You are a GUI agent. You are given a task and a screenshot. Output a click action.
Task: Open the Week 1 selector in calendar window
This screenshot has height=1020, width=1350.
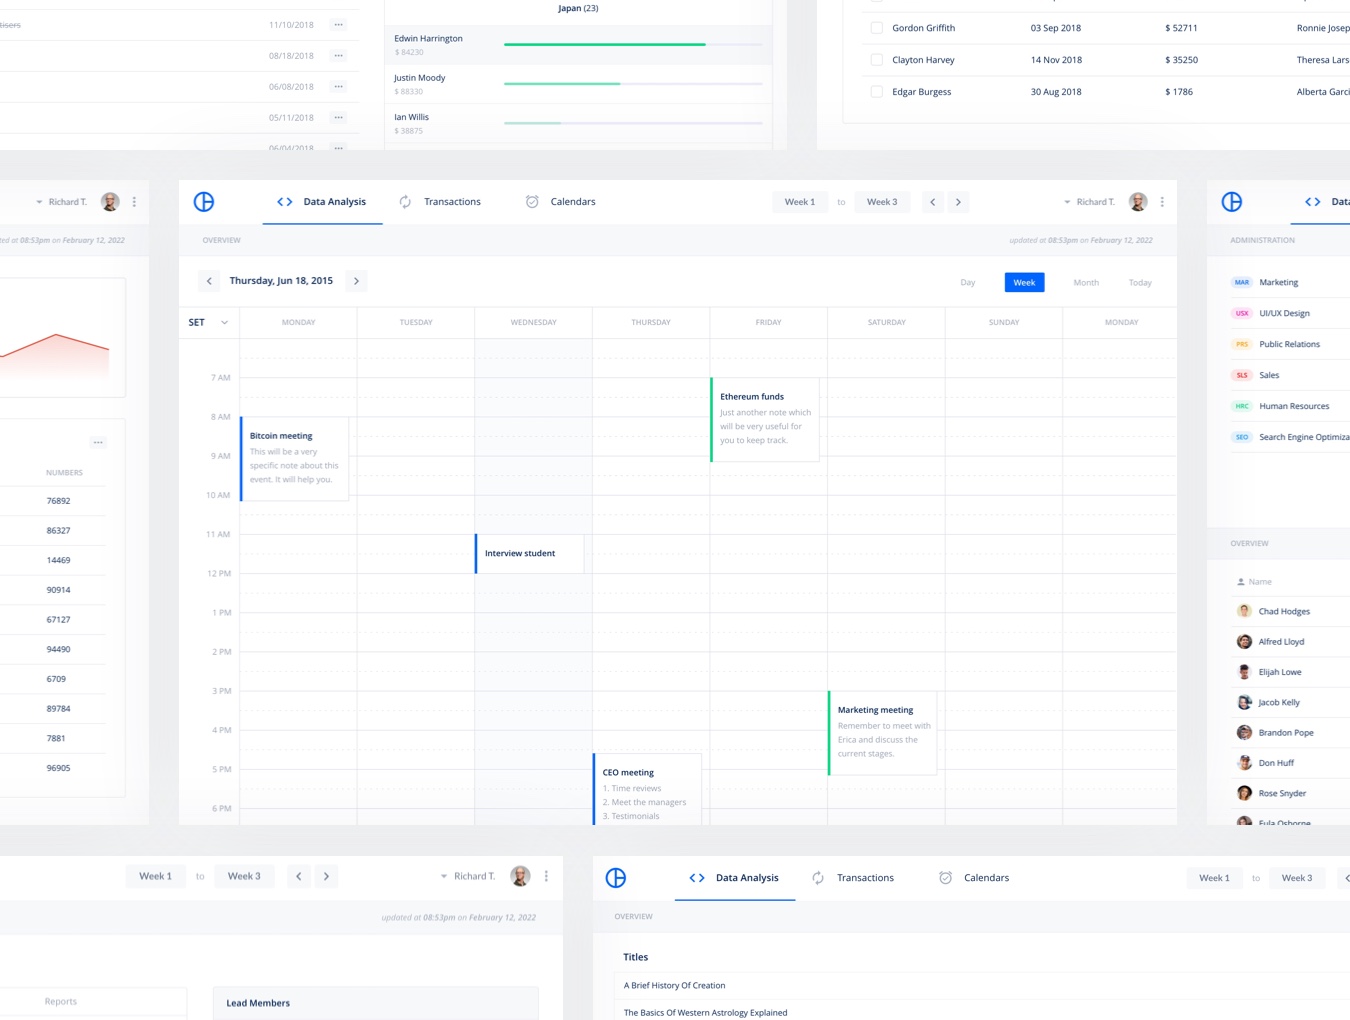[800, 202]
